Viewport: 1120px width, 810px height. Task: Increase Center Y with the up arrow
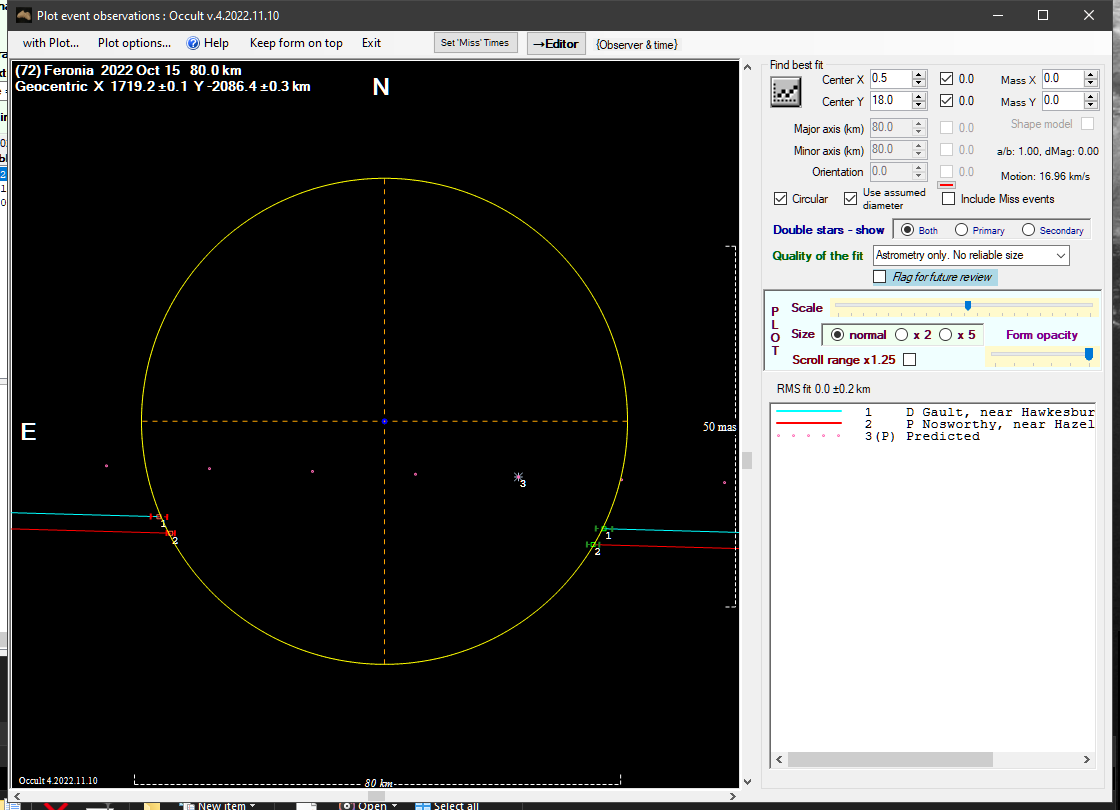tap(919, 96)
